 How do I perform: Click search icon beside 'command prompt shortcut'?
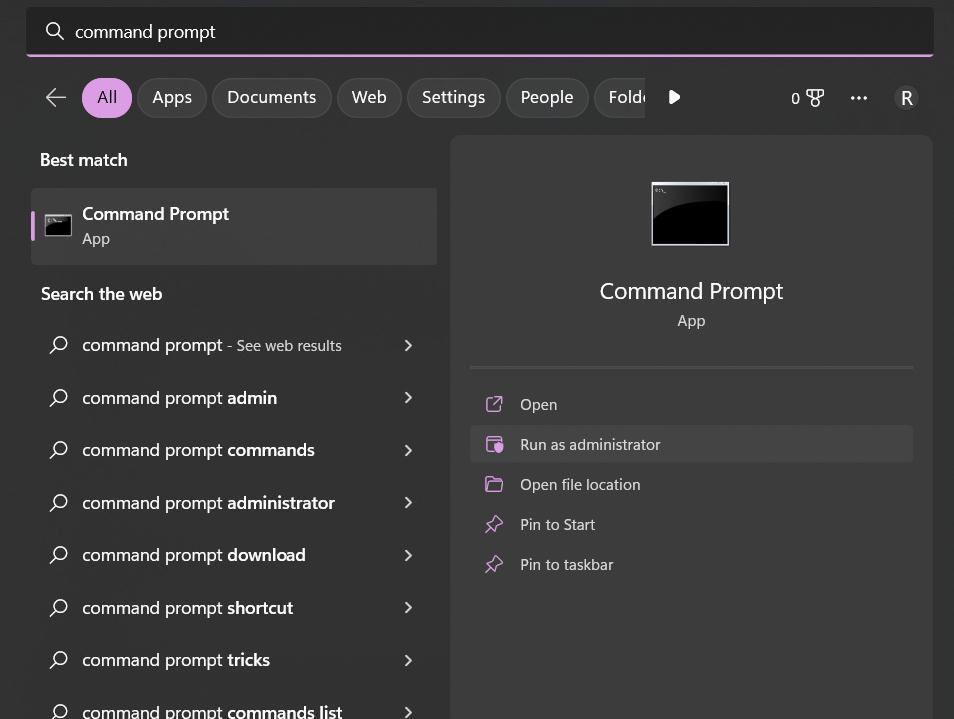pos(58,608)
